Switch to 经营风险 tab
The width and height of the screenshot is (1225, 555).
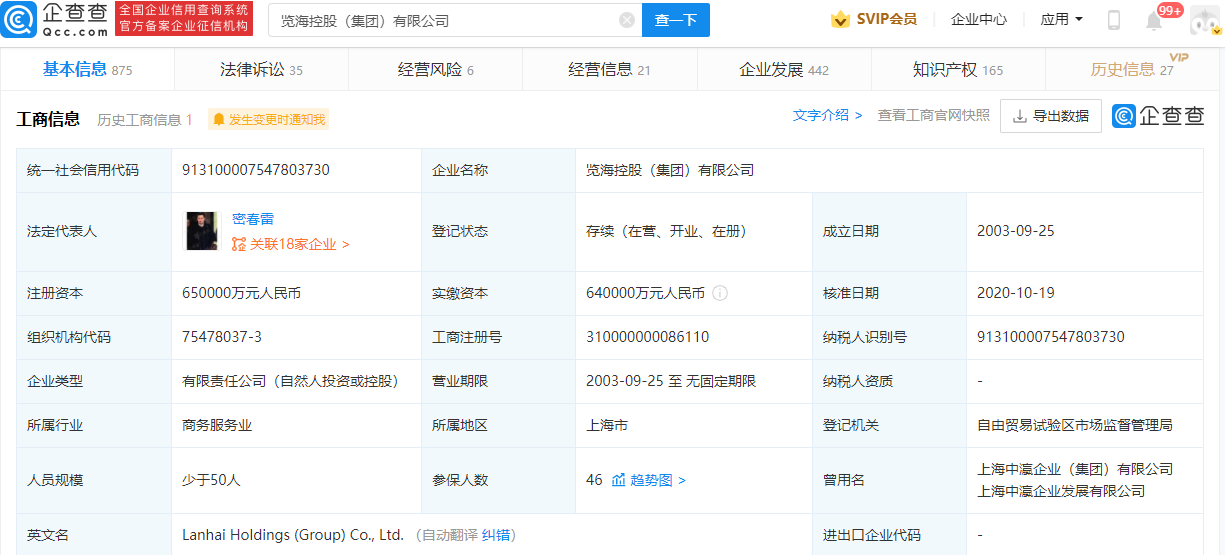435,69
